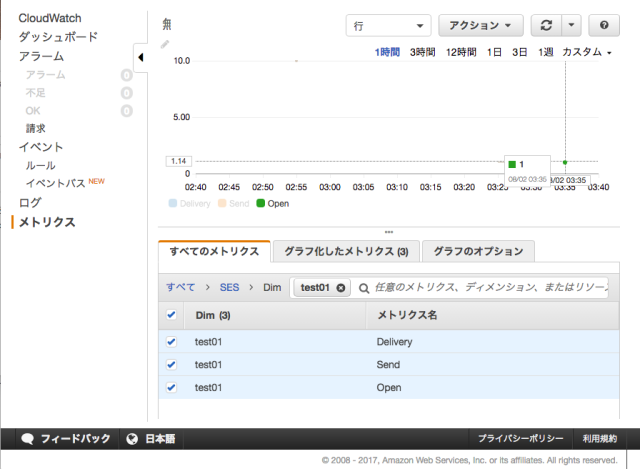Open ダッシュボード in the sidebar
Screen dimensions: 640x469
(x=58, y=37)
